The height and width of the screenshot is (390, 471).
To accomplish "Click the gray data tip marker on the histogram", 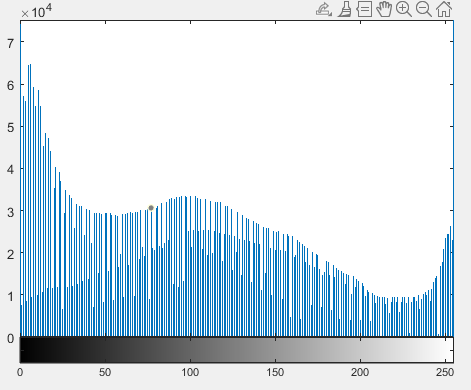I will coord(151,208).
